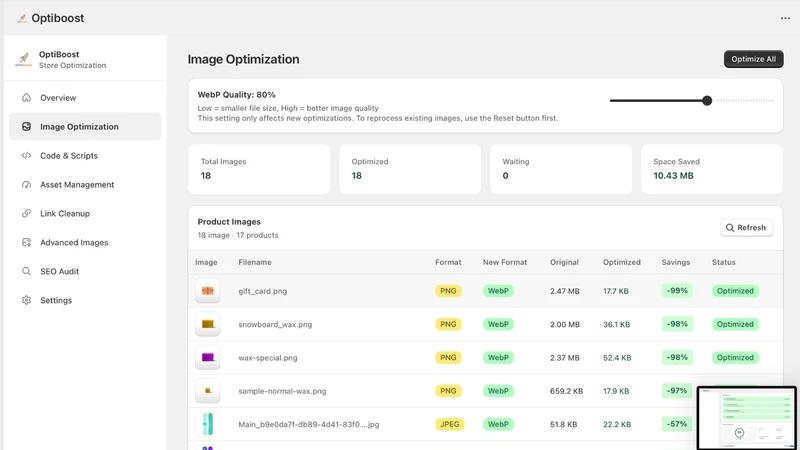This screenshot has height=450, width=800.
Task: Click the Original column header
Action: (564, 262)
